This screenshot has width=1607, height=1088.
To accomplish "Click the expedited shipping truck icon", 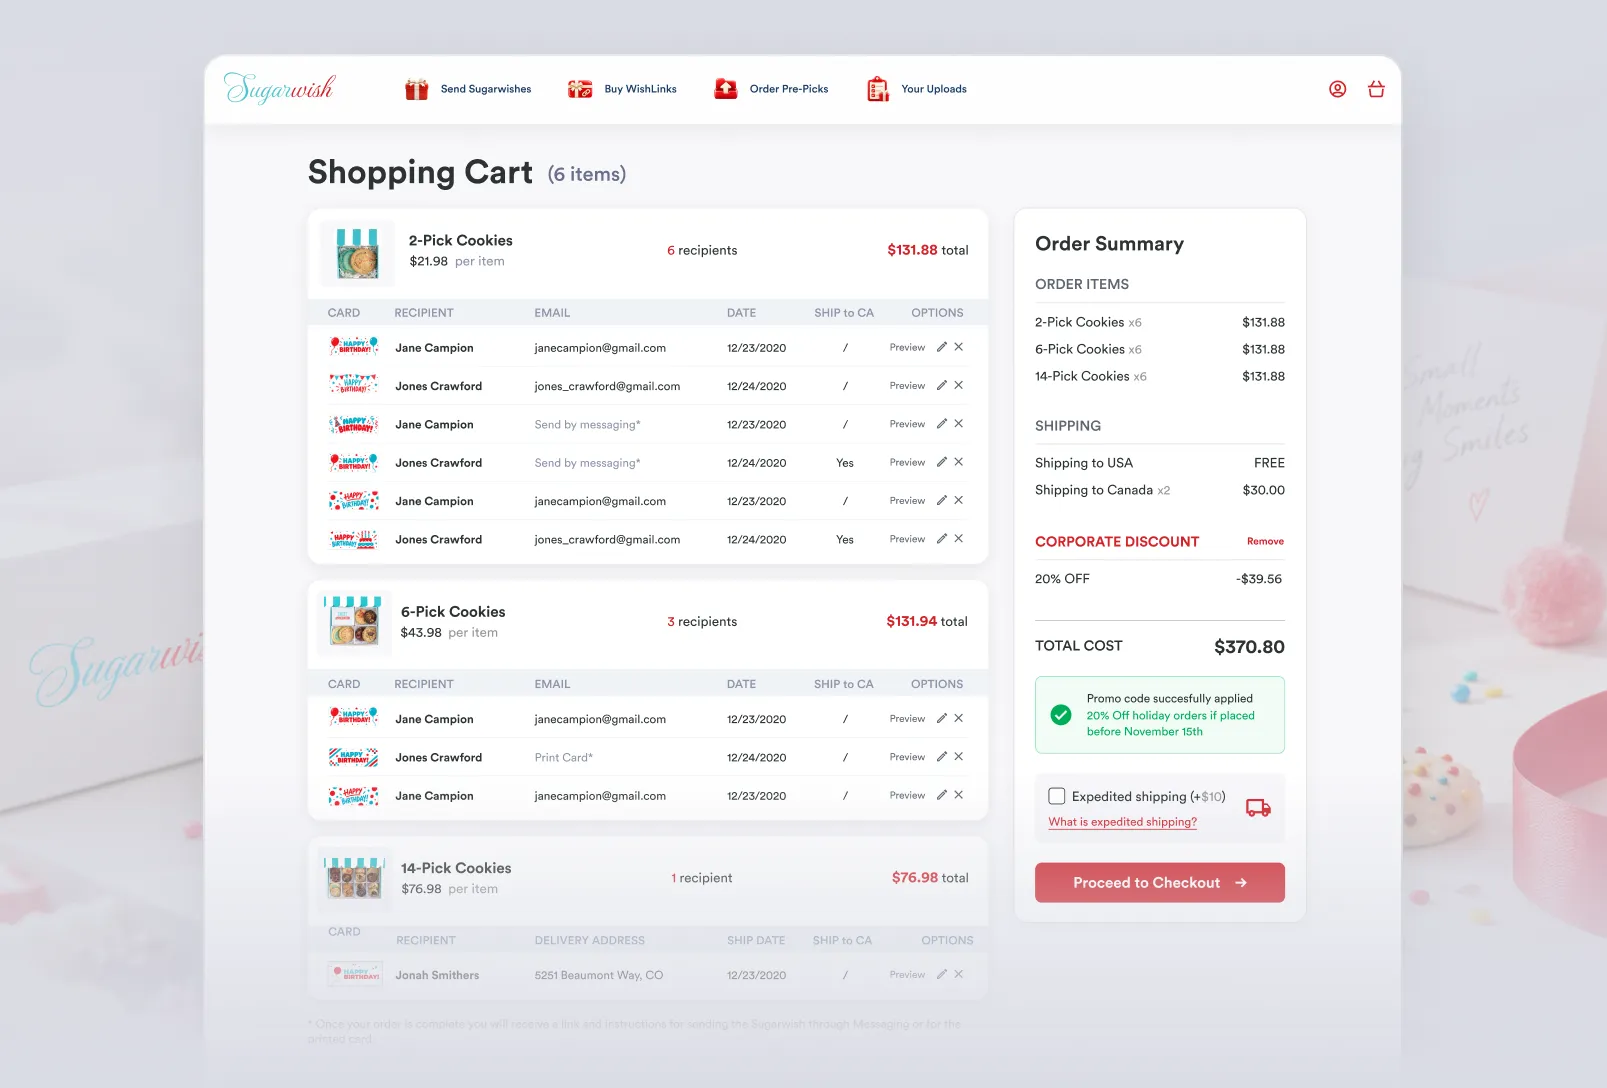I will point(1258,808).
